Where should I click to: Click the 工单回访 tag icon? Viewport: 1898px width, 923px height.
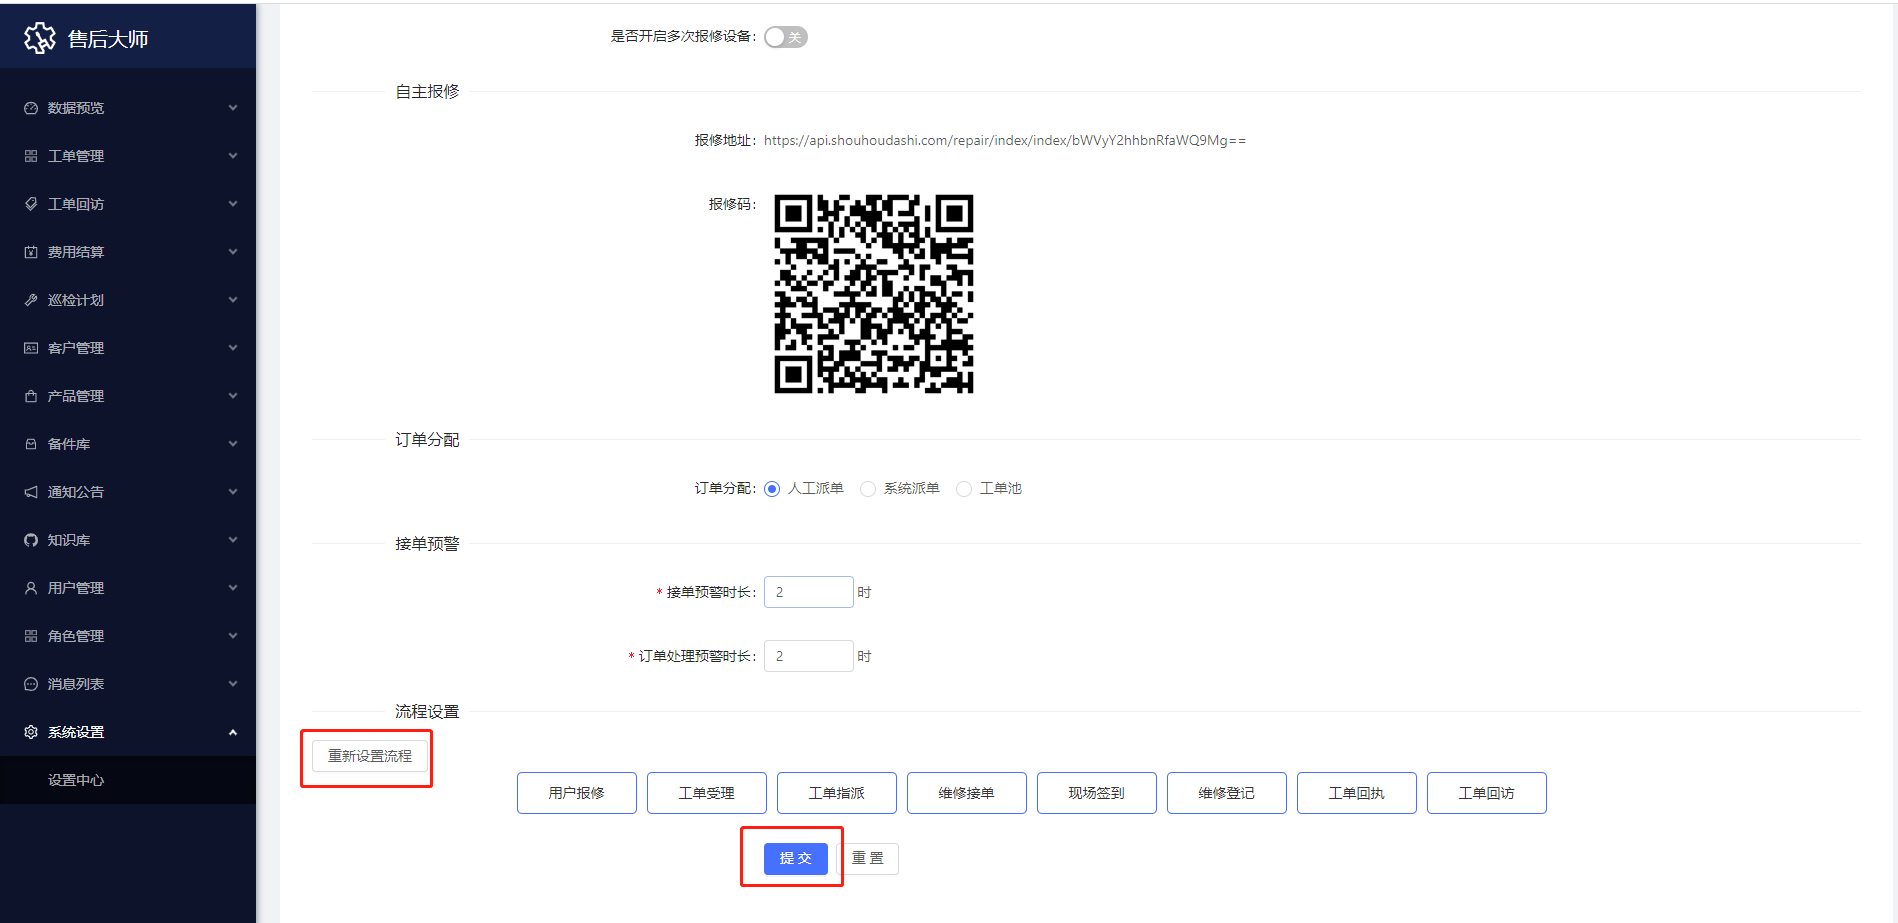tap(31, 204)
